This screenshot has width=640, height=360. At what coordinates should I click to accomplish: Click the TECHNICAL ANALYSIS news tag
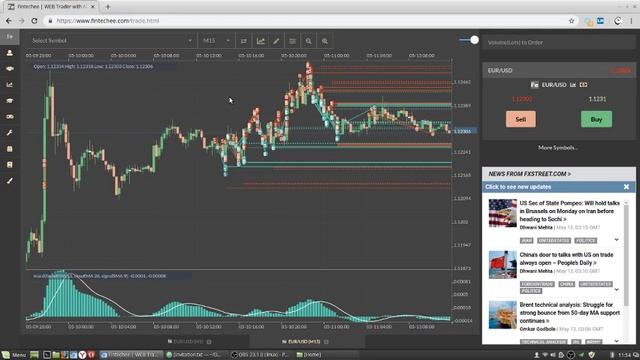[543, 342]
